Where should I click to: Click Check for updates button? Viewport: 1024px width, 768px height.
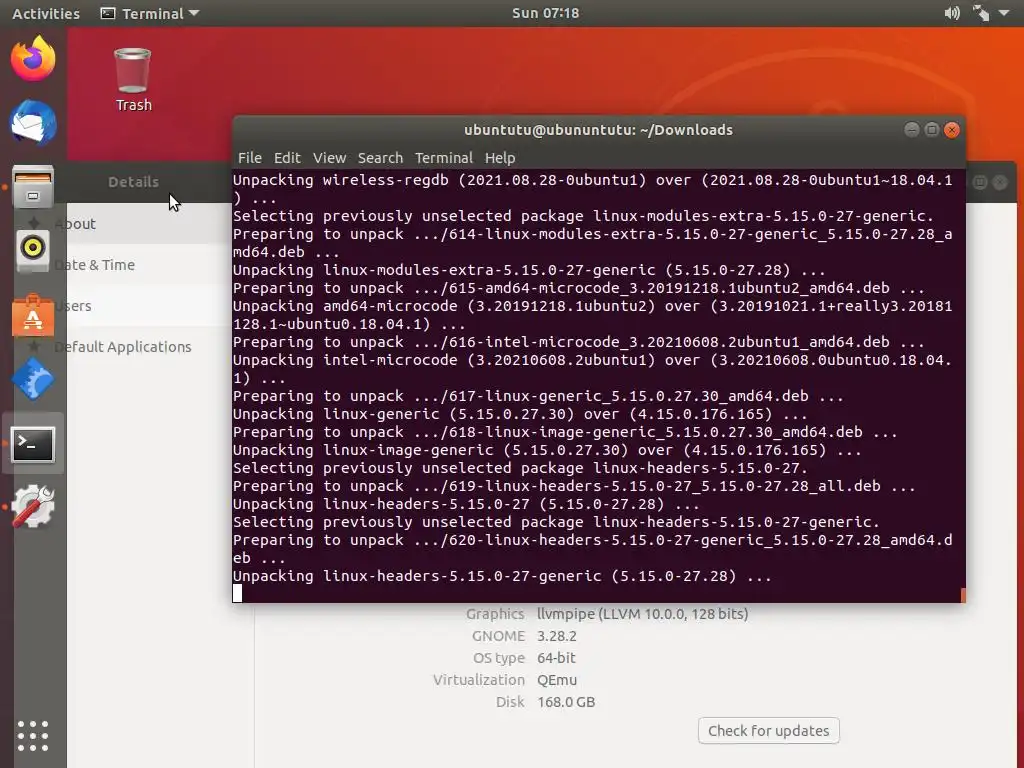(769, 731)
